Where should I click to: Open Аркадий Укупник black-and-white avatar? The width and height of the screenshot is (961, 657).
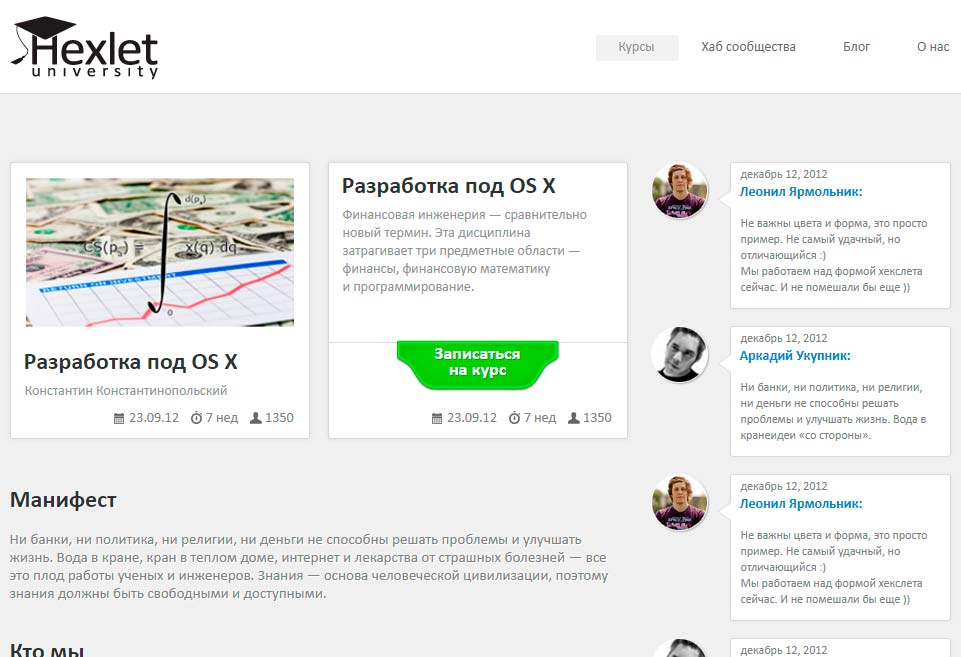point(679,355)
